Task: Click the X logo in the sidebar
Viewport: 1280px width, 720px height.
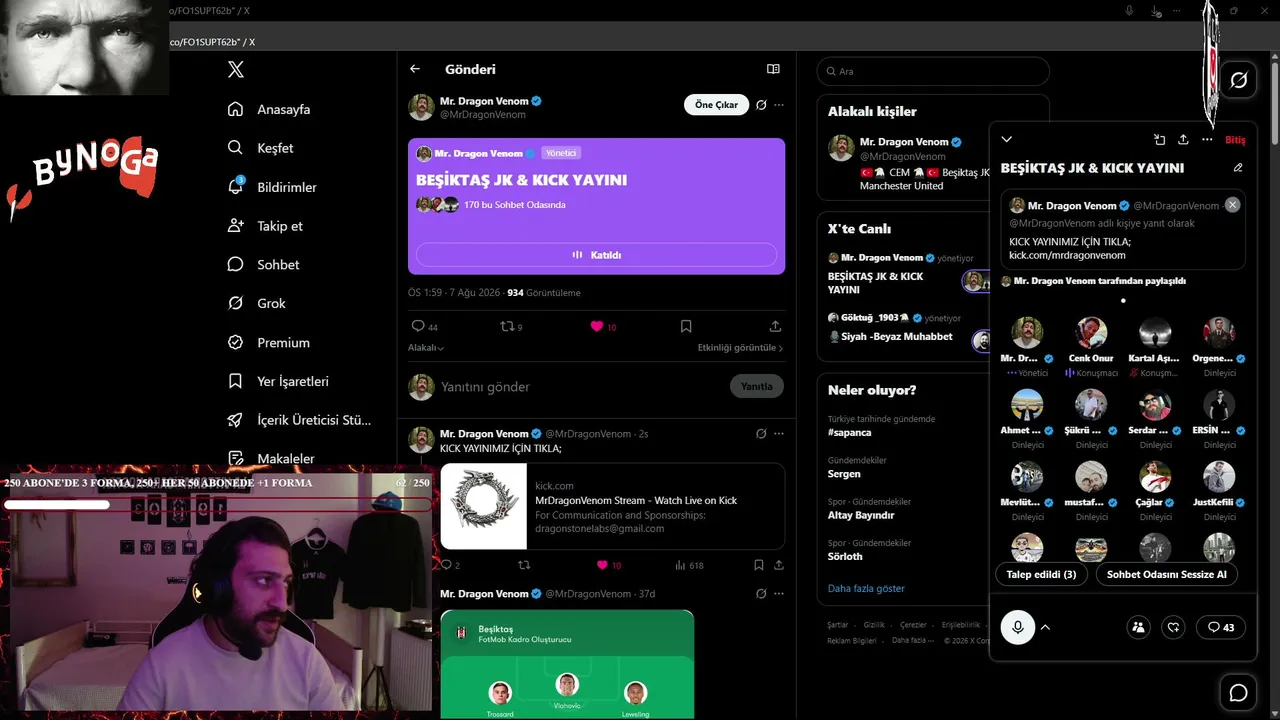Action: click(x=235, y=70)
